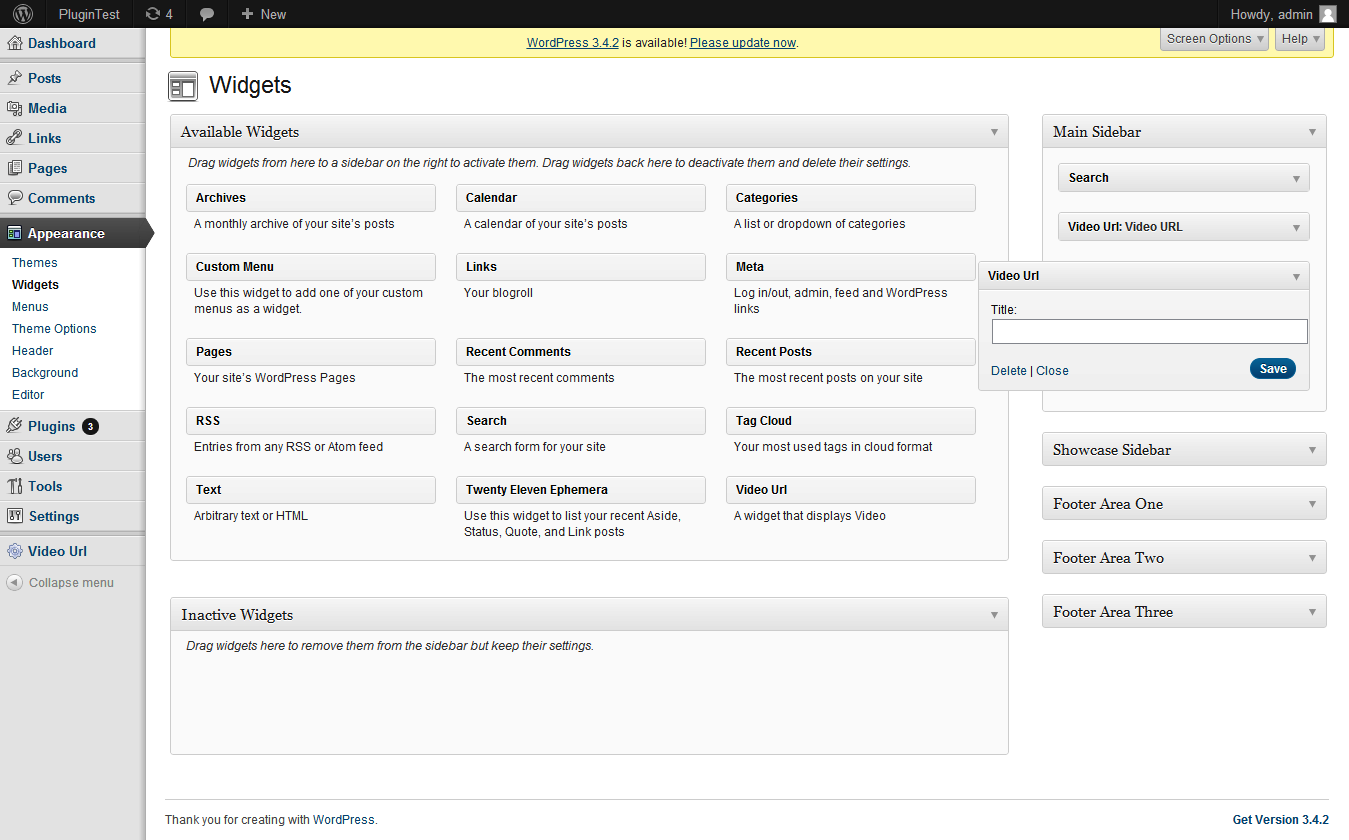Open the updates icon showing 4

(152, 14)
